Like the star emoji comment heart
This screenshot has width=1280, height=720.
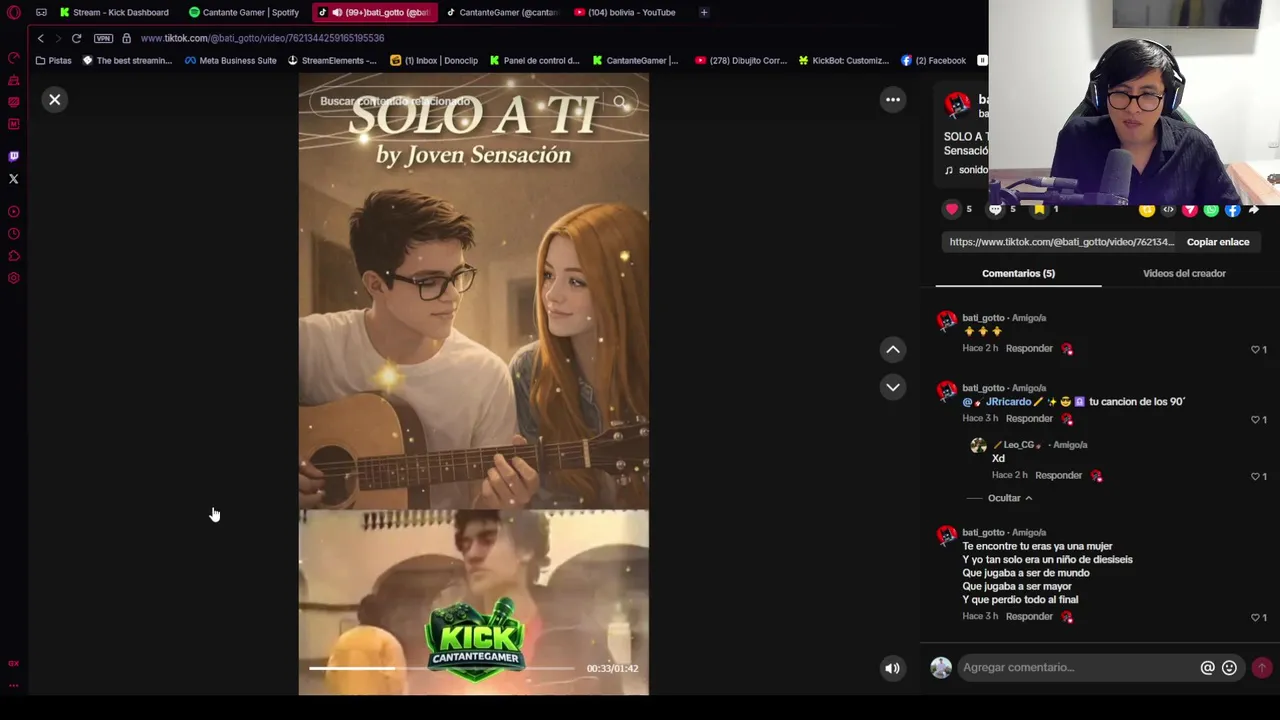pos(1256,349)
